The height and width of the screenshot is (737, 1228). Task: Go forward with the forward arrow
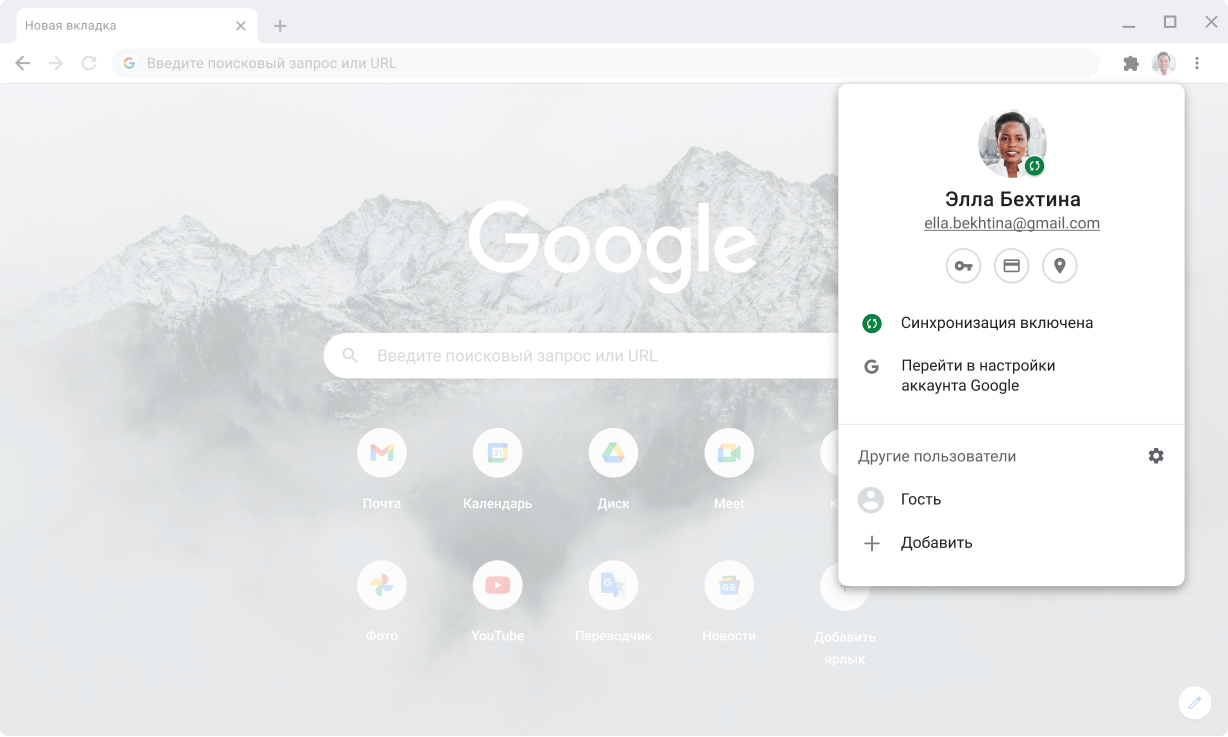(x=56, y=63)
